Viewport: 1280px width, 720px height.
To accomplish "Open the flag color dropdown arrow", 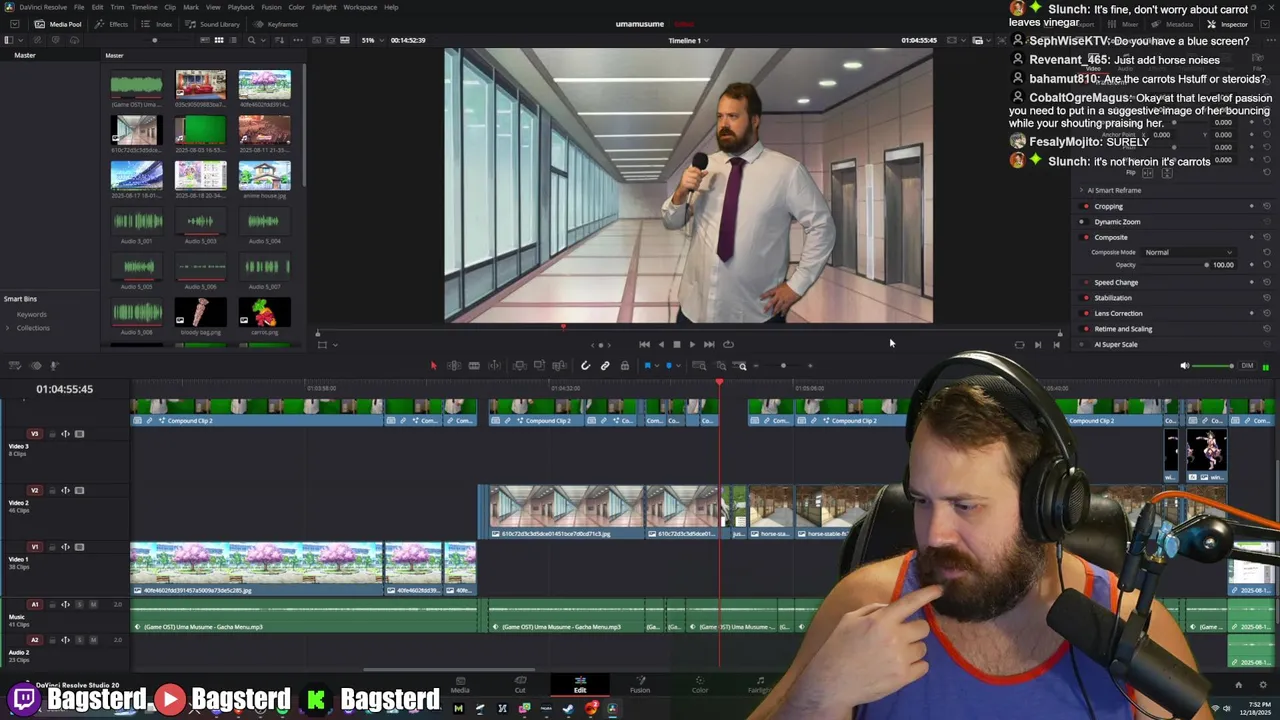I will tap(657, 366).
